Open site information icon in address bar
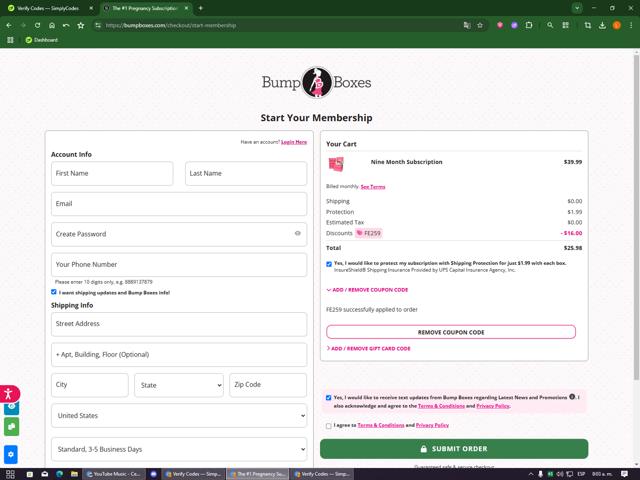640x480 pixels. click(98, 25)
